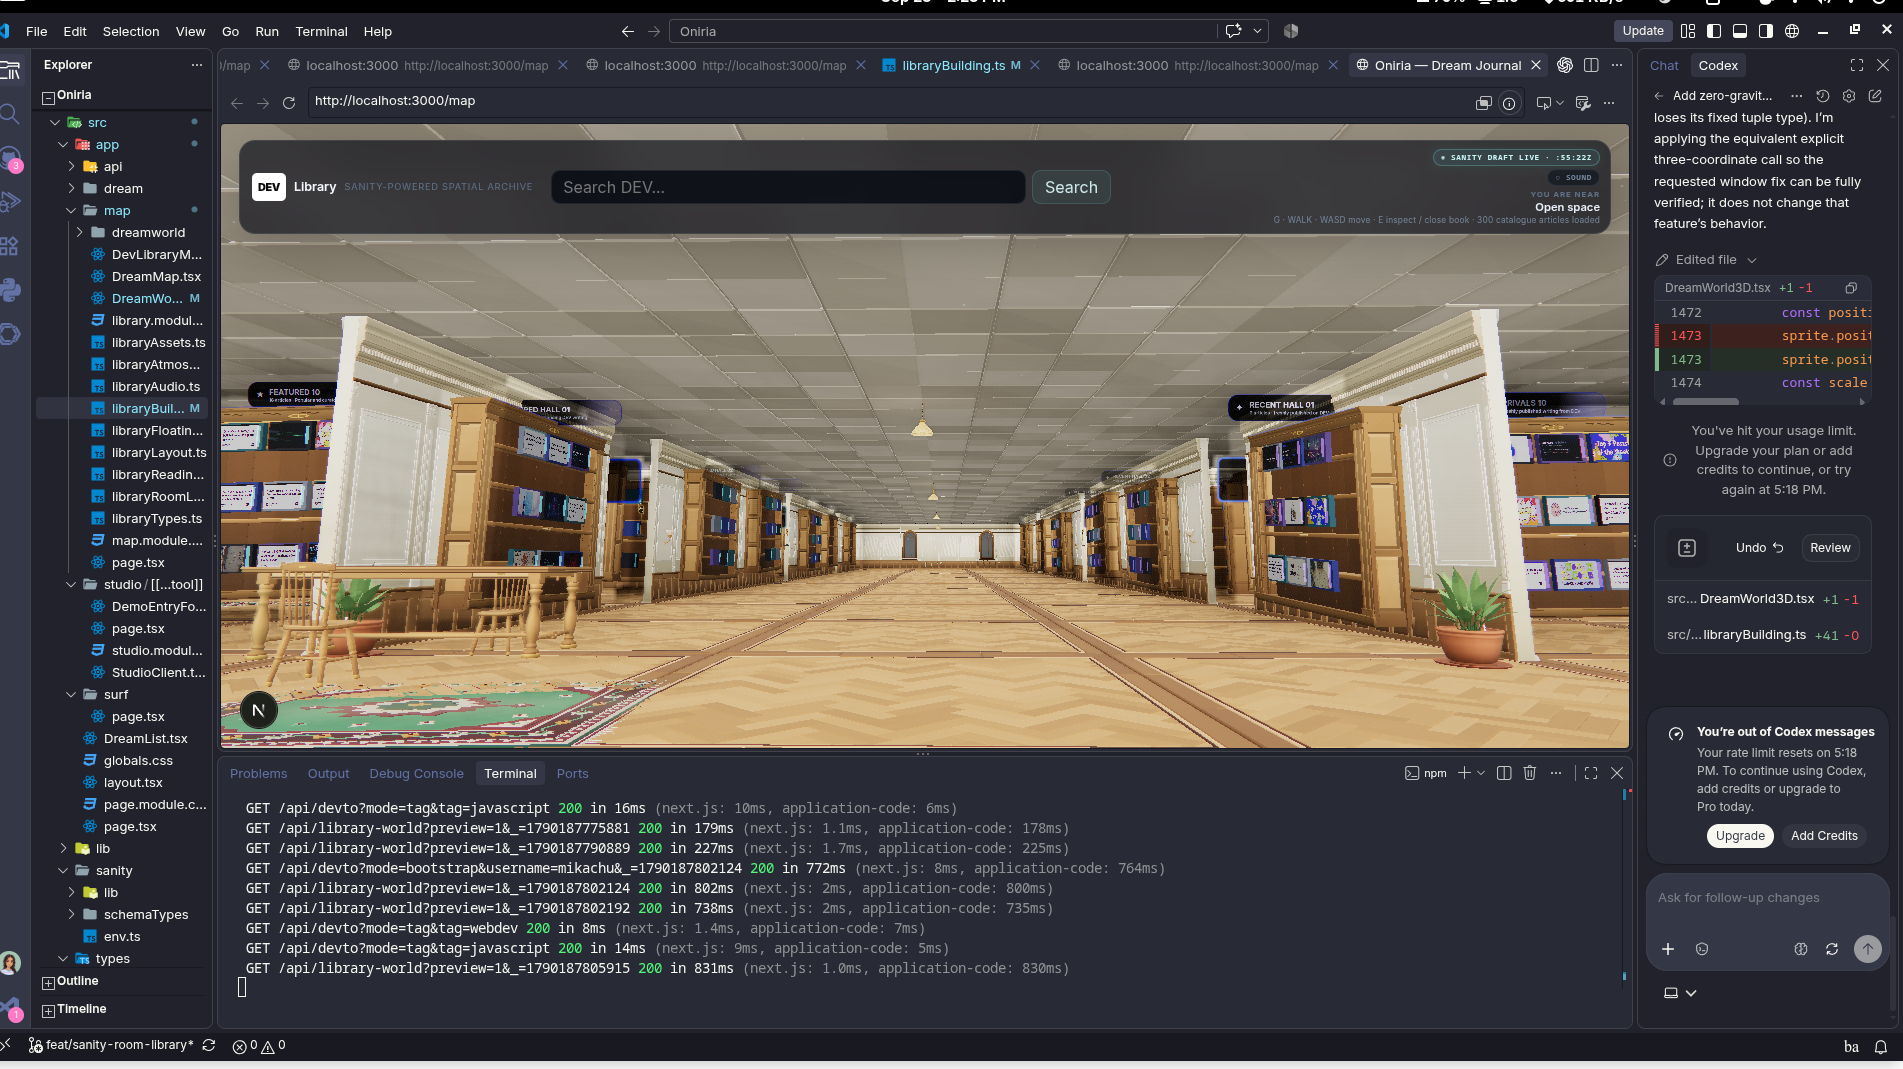Review the Codex changes
Image resolution: width=1903 pixels, height=1069 pixels.
(x=1830, y=548)
